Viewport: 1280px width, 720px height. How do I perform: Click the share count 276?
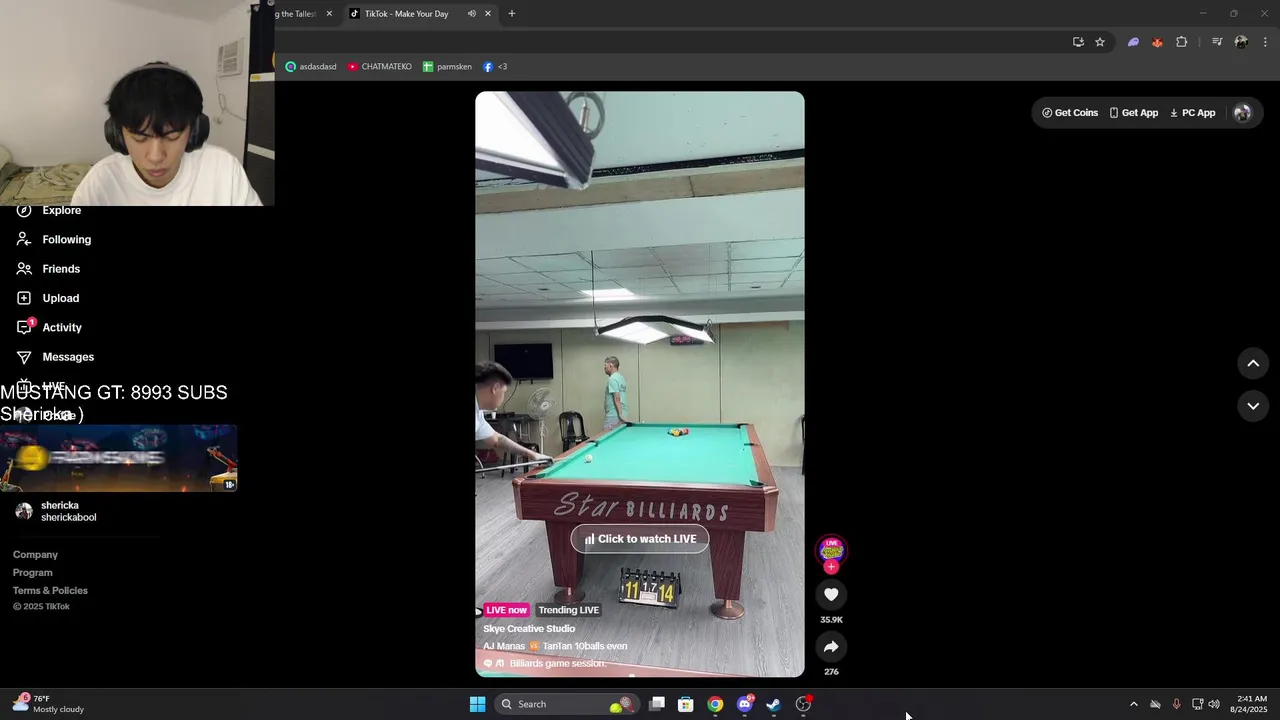(x=831, y=672)
